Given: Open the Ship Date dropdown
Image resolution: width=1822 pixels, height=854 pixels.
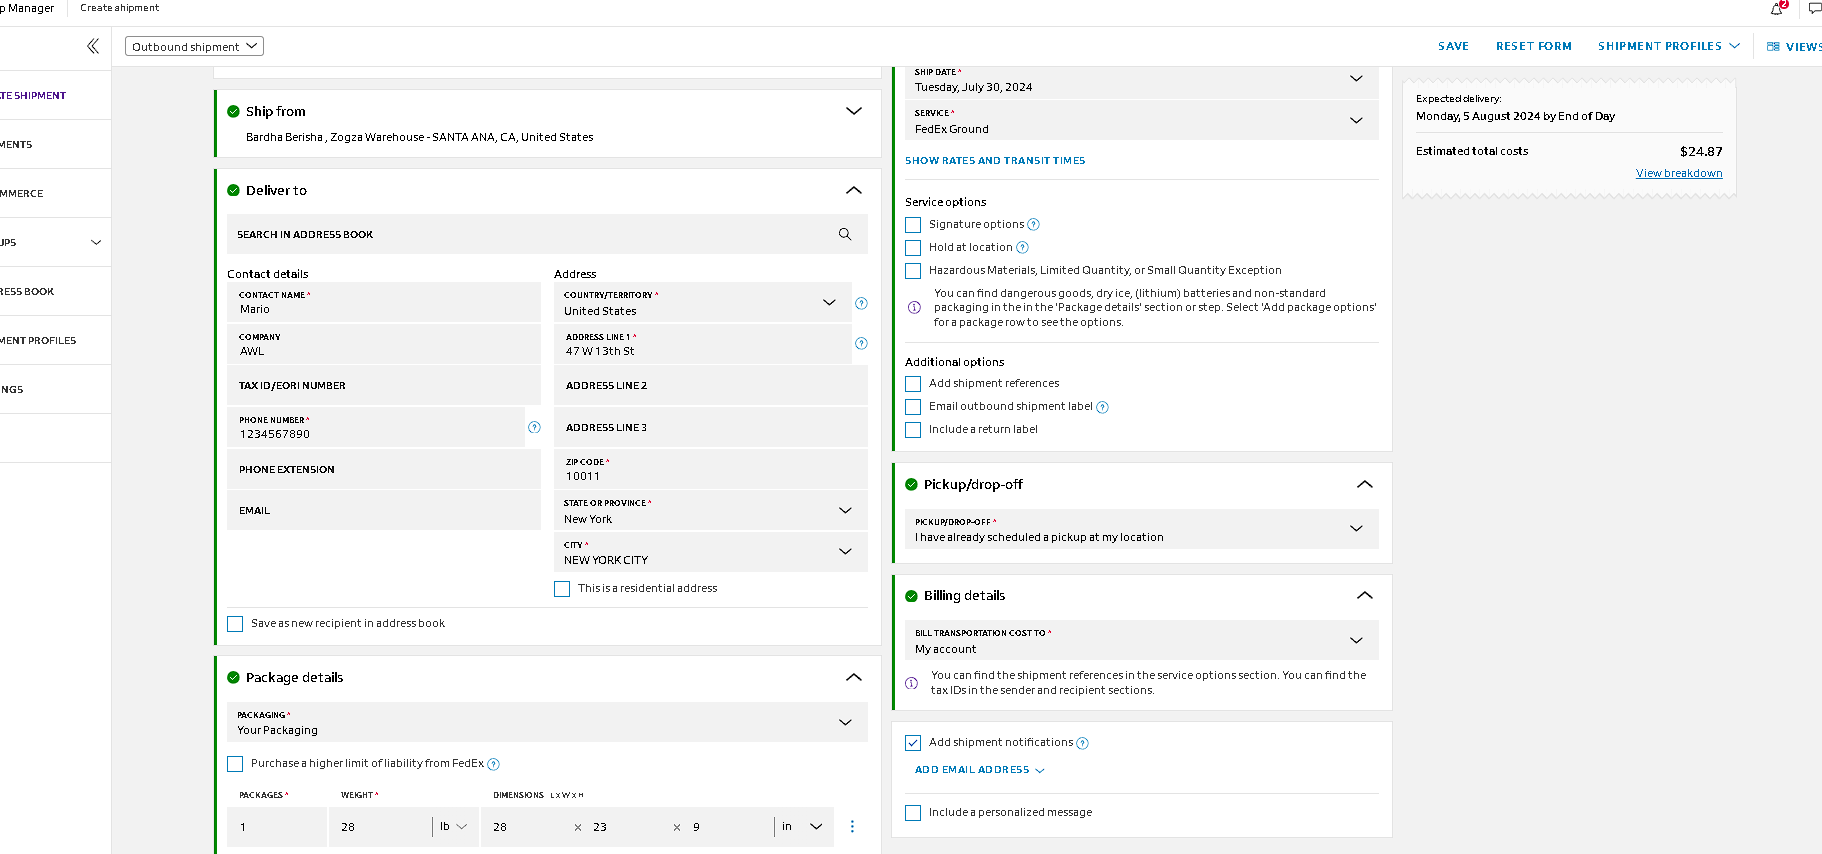Looking at the screenshot, I should tap(1141, 80).
